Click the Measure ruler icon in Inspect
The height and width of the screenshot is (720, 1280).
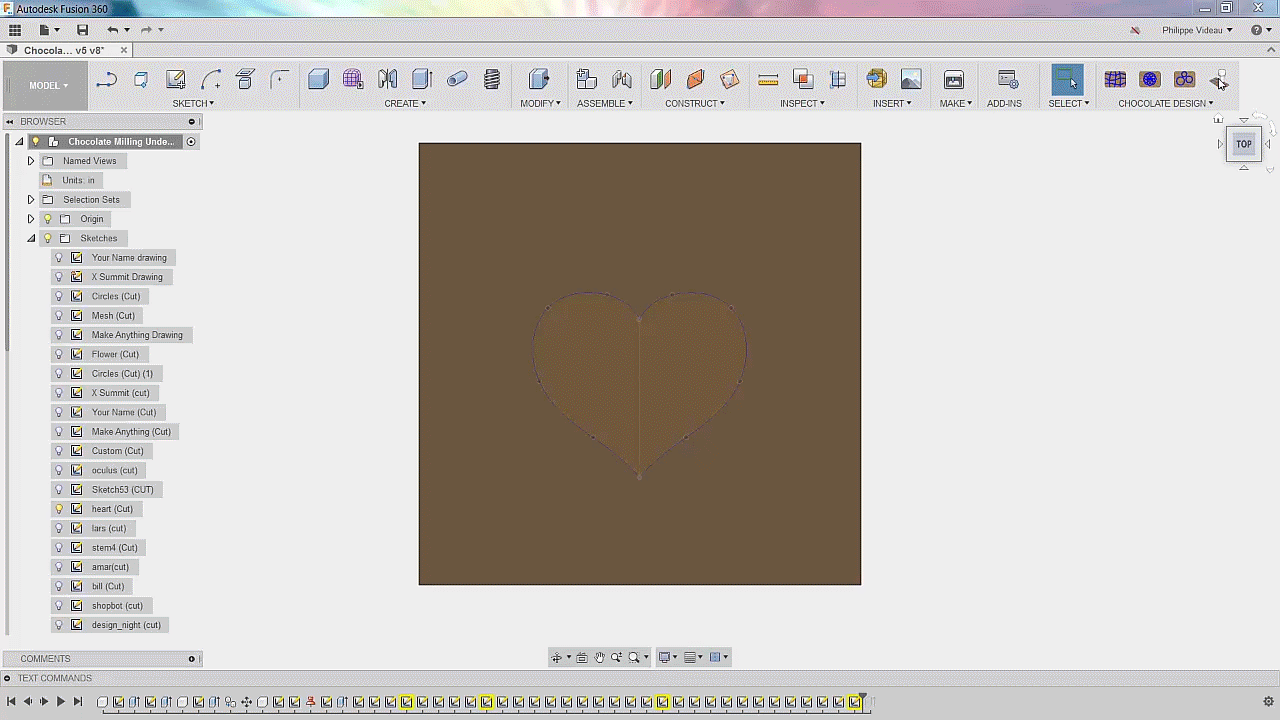coord(768,80)
